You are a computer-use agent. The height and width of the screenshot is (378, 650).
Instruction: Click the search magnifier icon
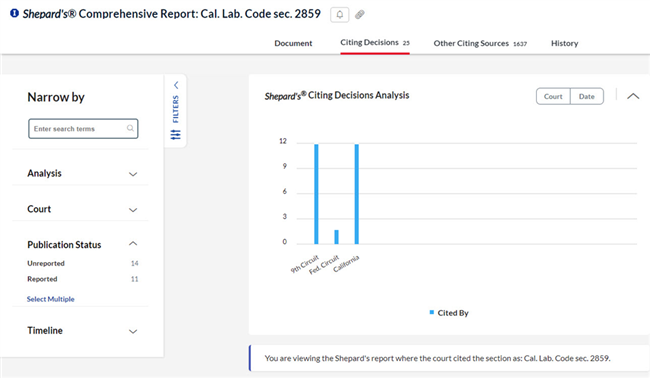pyautogui.click(x=130, y=128)
